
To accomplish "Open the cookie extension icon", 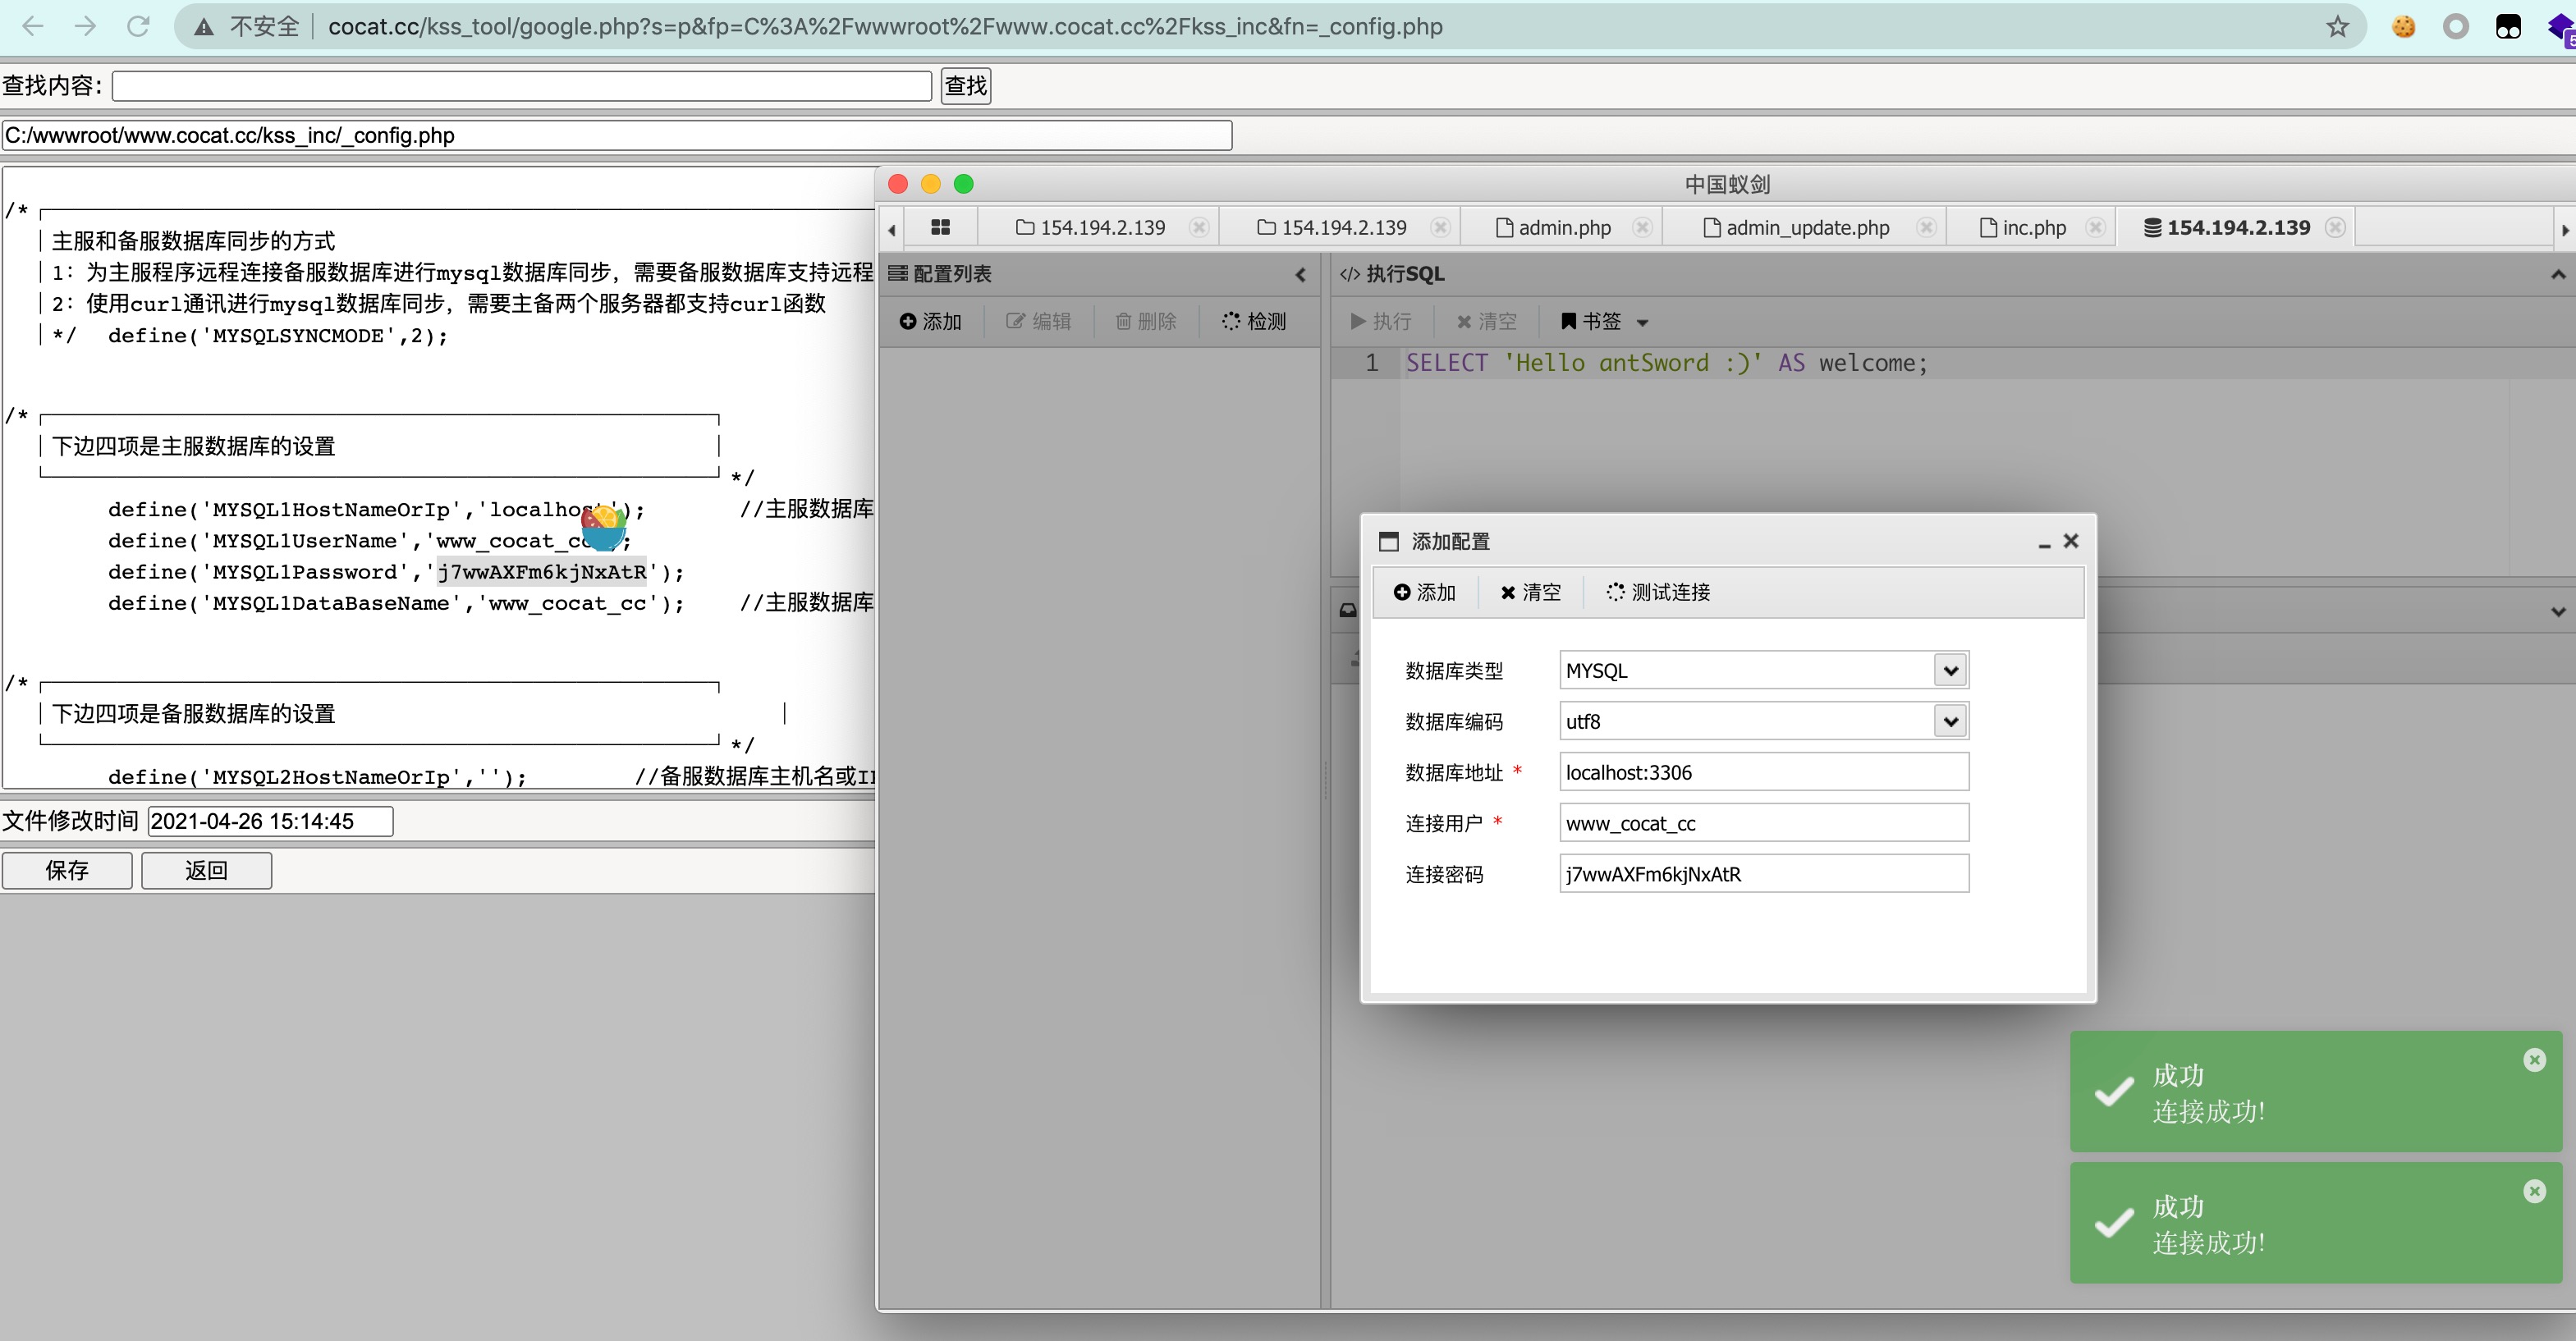I will 2403,27.
